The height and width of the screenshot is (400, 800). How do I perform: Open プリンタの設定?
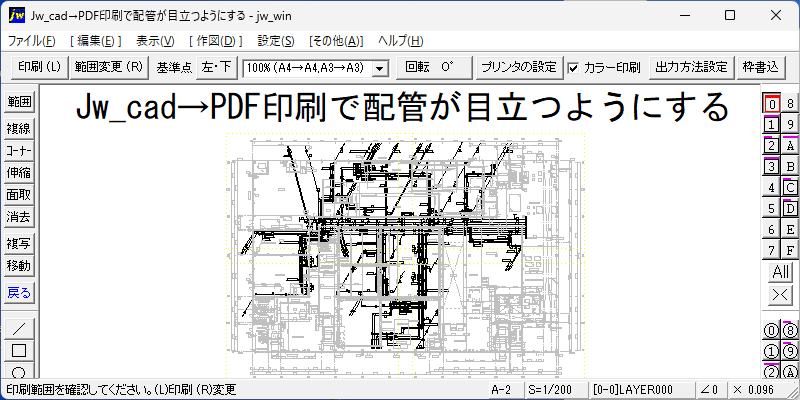click(519, 67)
